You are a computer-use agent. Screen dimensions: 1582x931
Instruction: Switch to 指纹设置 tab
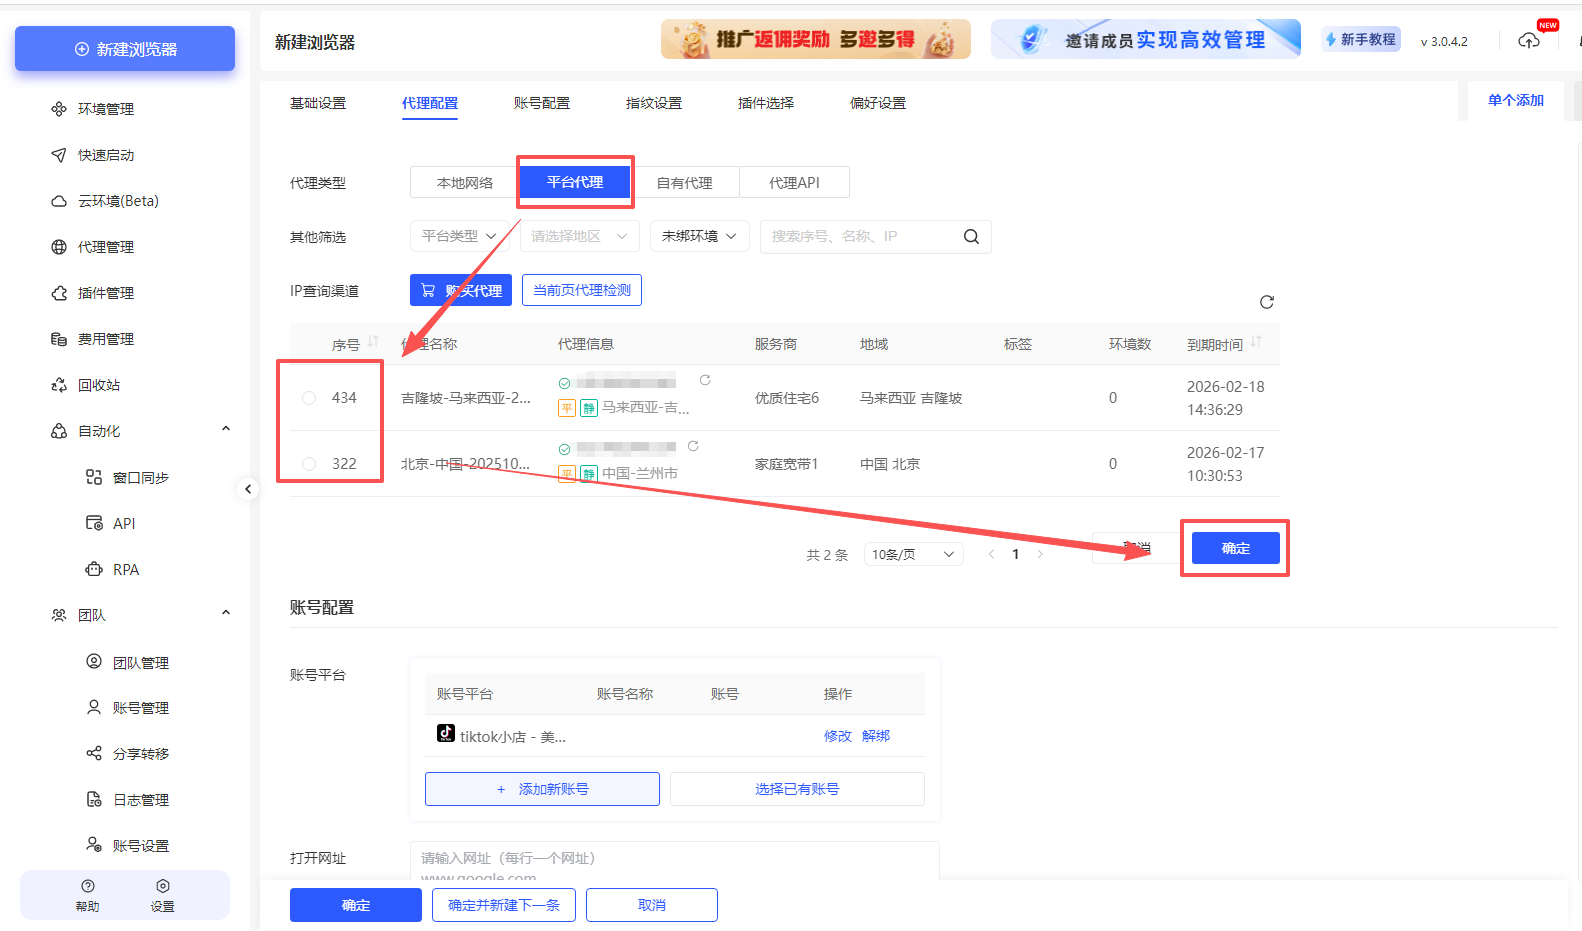(654, 103)
